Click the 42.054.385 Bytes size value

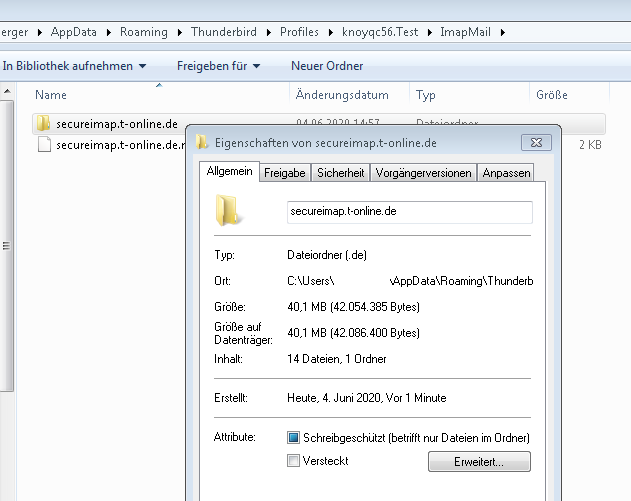[375, 307]
